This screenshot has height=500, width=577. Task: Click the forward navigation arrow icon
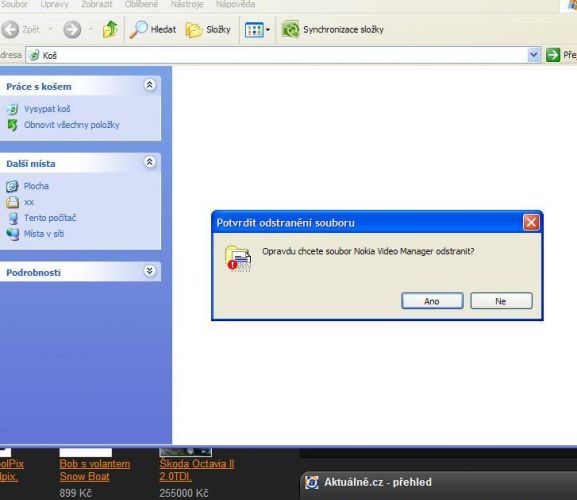click(72, 29)
